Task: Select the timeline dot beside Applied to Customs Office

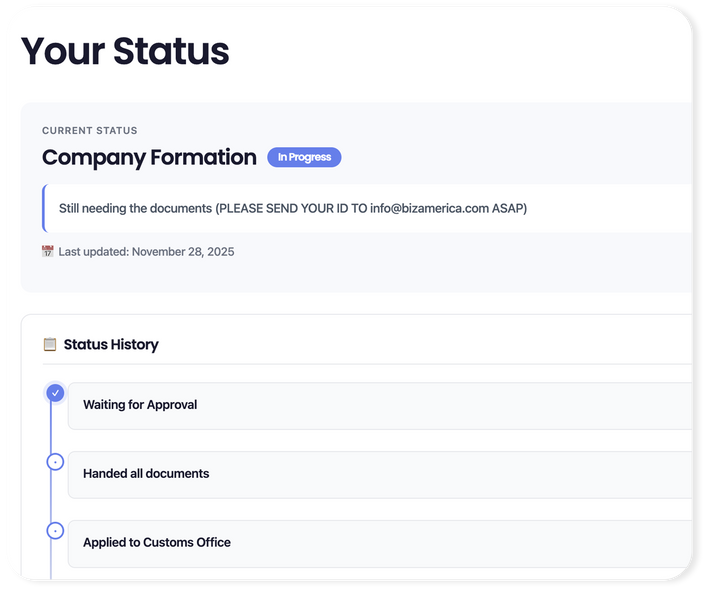Action: click(x=55, y=531)
